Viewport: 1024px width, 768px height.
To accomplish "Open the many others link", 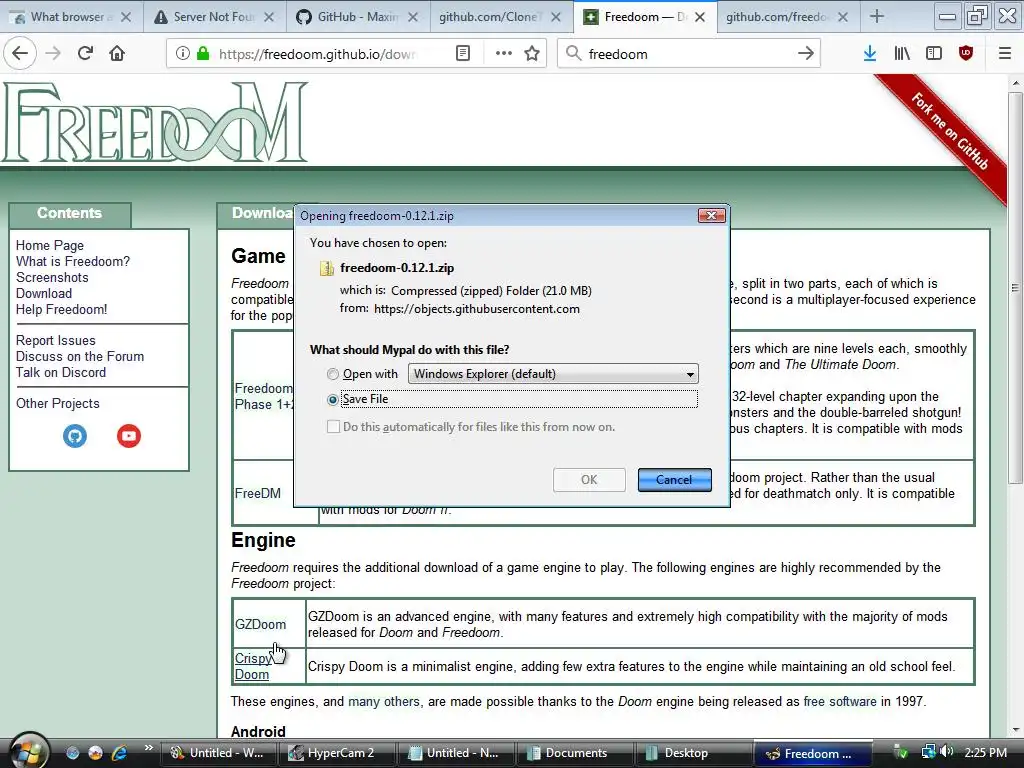I will tap(383, 701).
